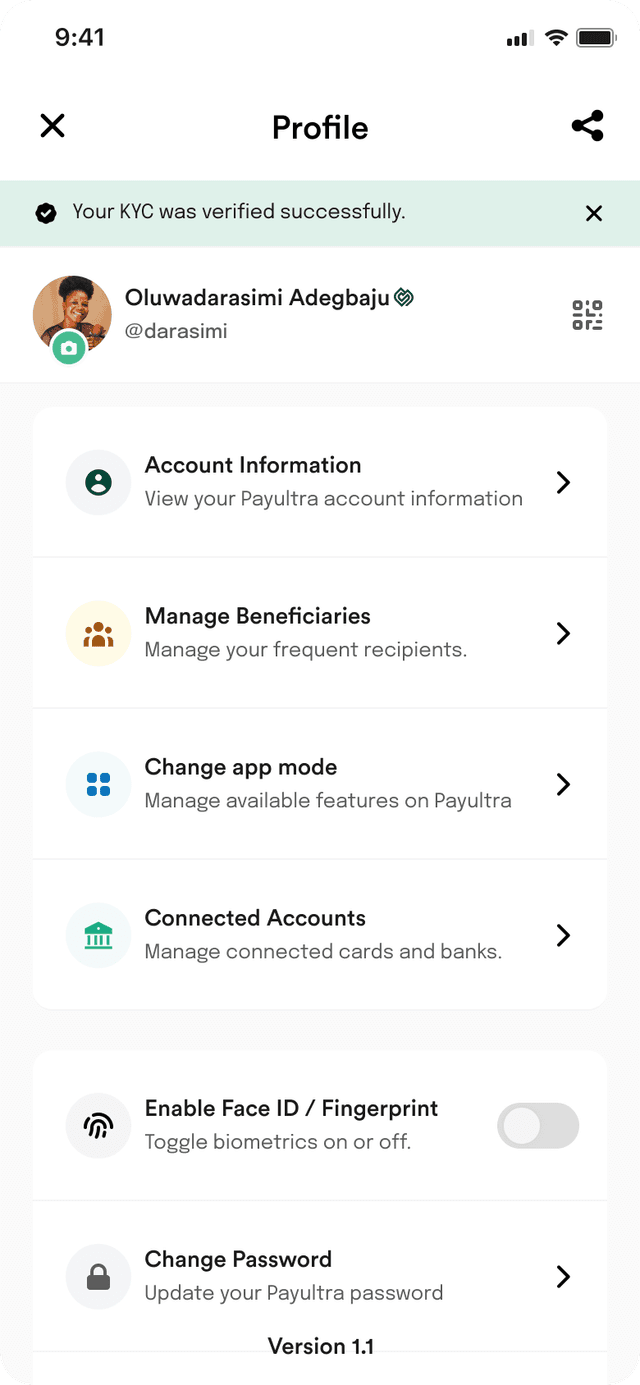Click the Account Information person icon
This screenshot has height=1385, width=640.
click(98, 482)
